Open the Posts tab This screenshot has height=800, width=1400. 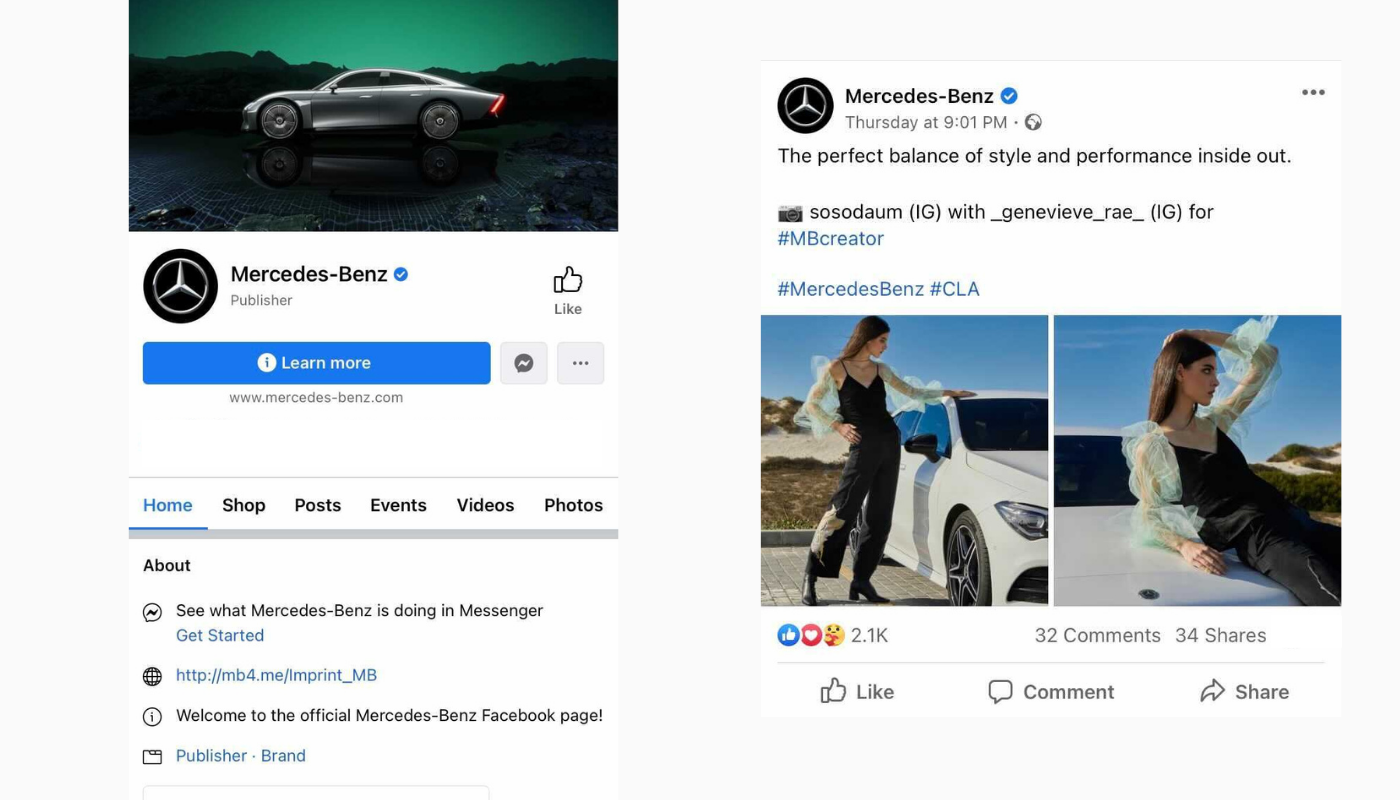[318, 505]
